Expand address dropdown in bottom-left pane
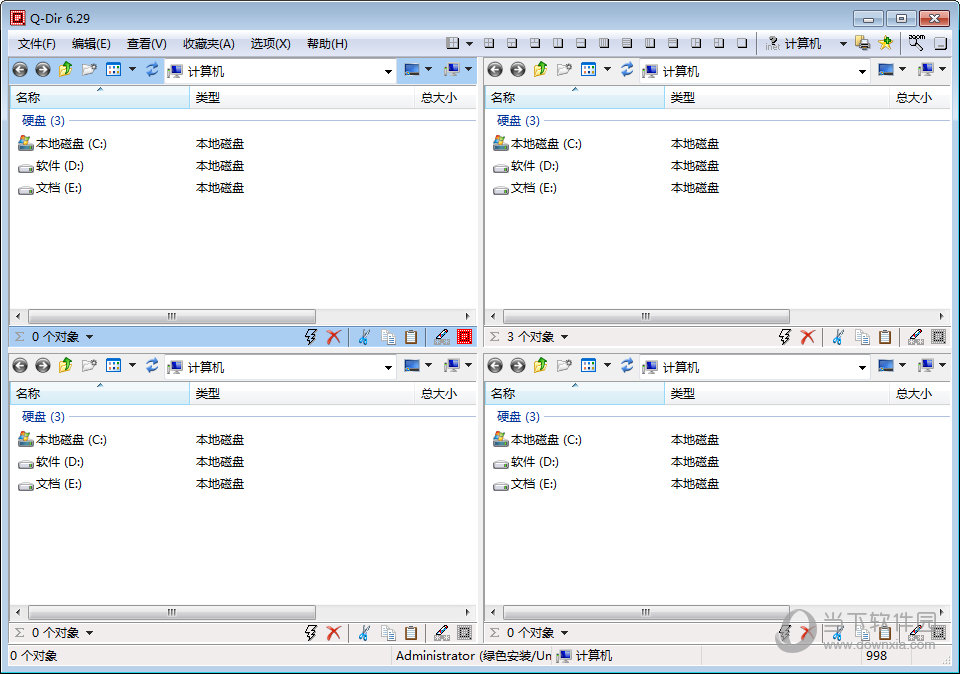This screenshot has height=674, width=960. 388,367
